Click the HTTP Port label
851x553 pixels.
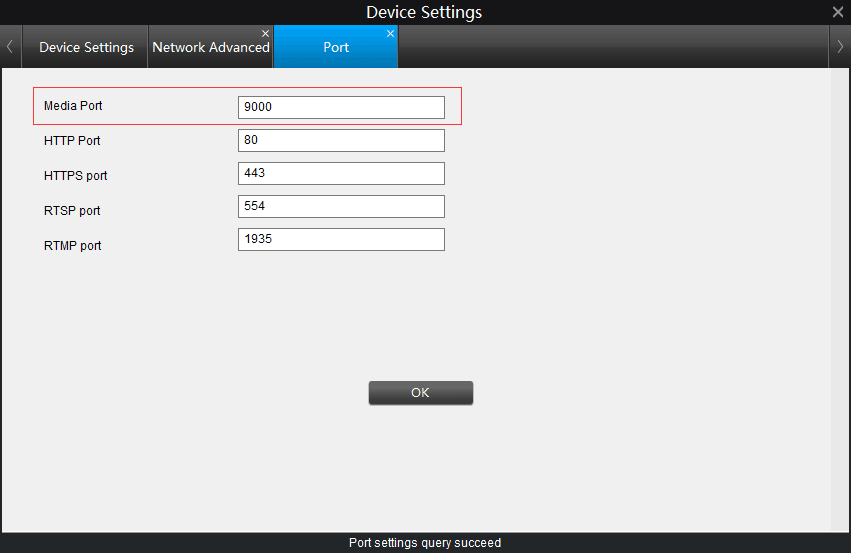click(x=72, y=141)
